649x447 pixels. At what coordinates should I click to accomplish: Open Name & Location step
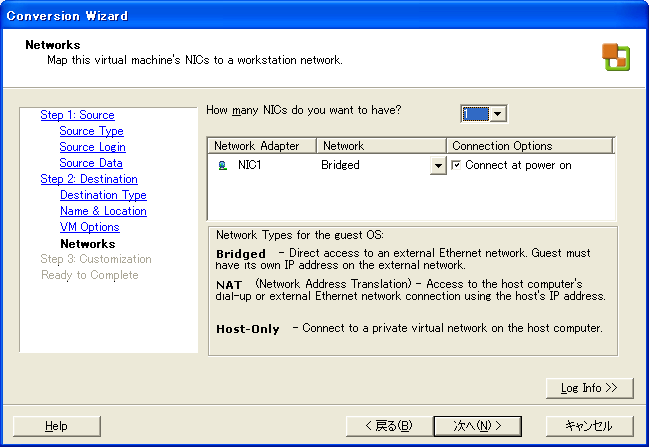(103, 211)
